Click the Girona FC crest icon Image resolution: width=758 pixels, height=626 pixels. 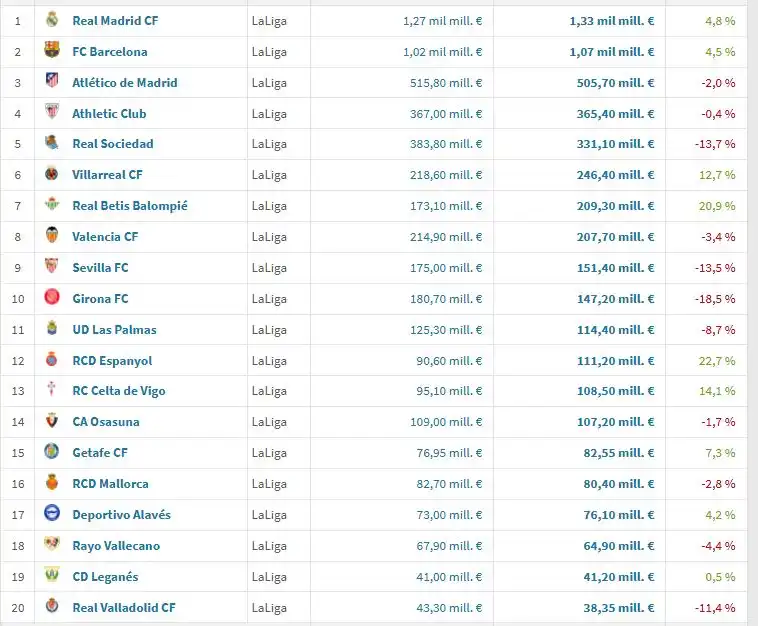click(52, 298)
